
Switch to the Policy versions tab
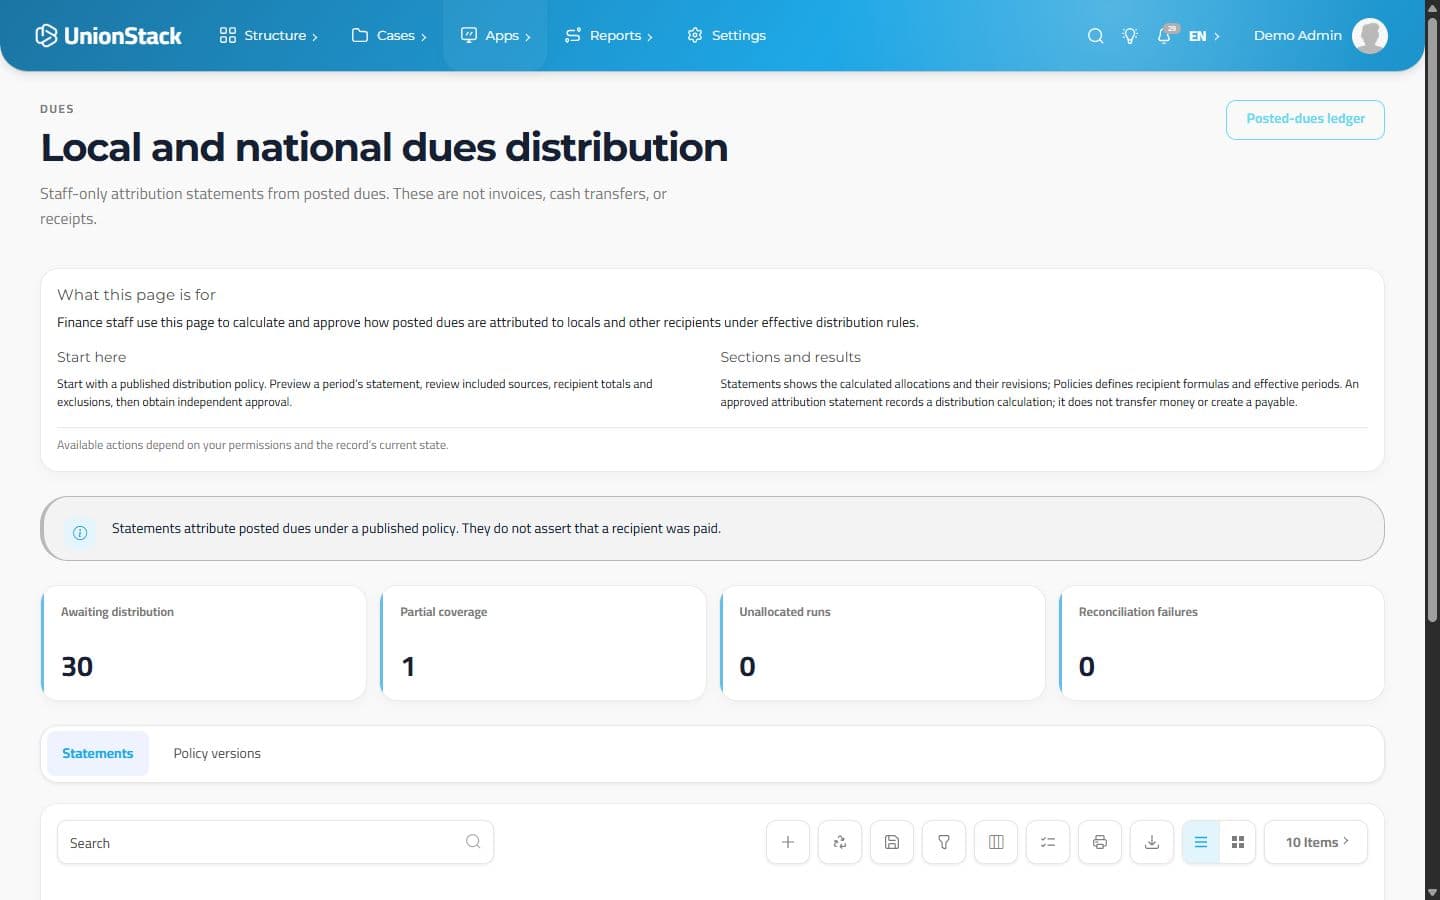coord(217,754)
